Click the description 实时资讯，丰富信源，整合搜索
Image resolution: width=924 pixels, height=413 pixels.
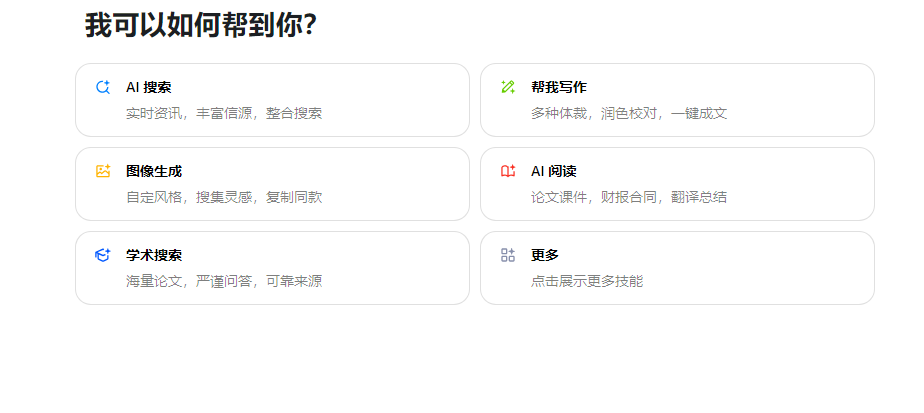click(224, 114)
